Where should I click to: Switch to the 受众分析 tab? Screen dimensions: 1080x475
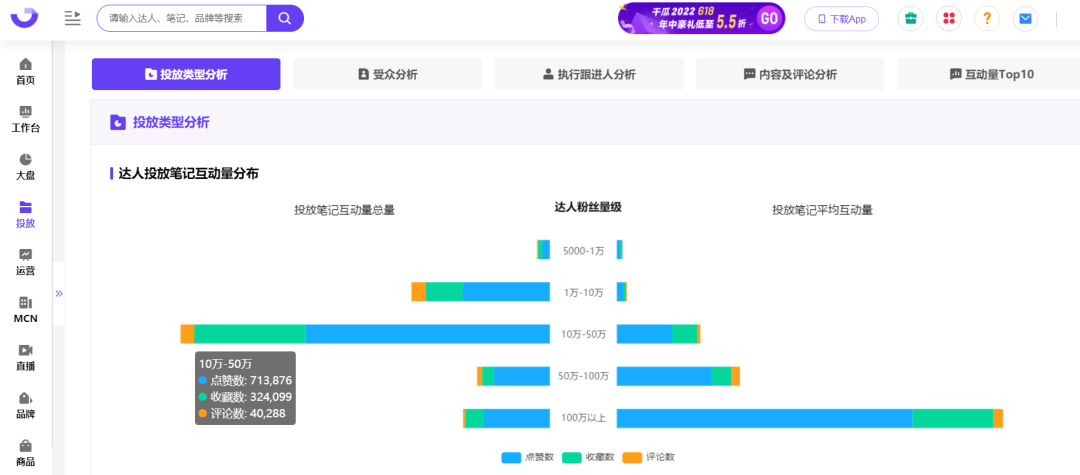pos(387,74)
